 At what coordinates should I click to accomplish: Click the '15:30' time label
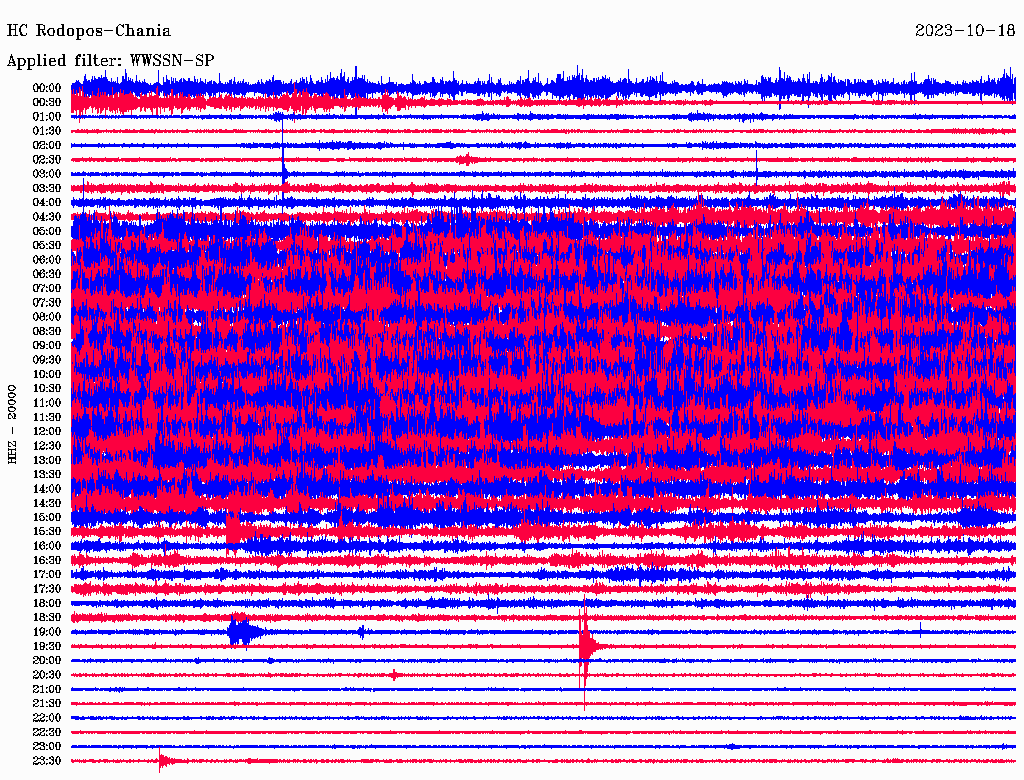[47, 532]
